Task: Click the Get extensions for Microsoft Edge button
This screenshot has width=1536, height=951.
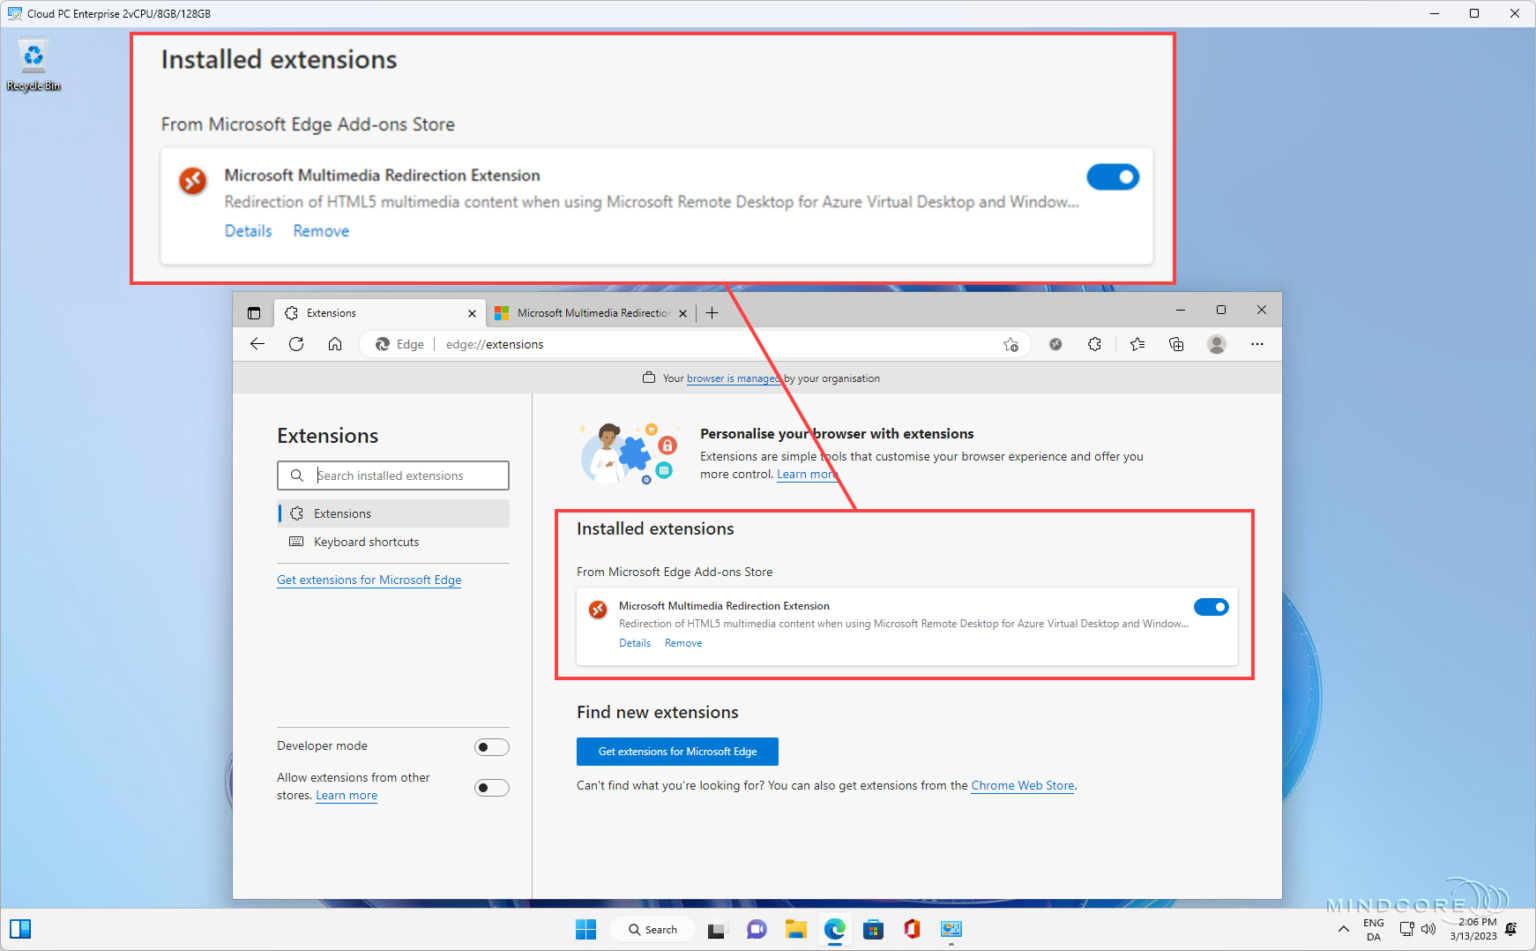Action: pyautogui.click(x=677, y=751)
